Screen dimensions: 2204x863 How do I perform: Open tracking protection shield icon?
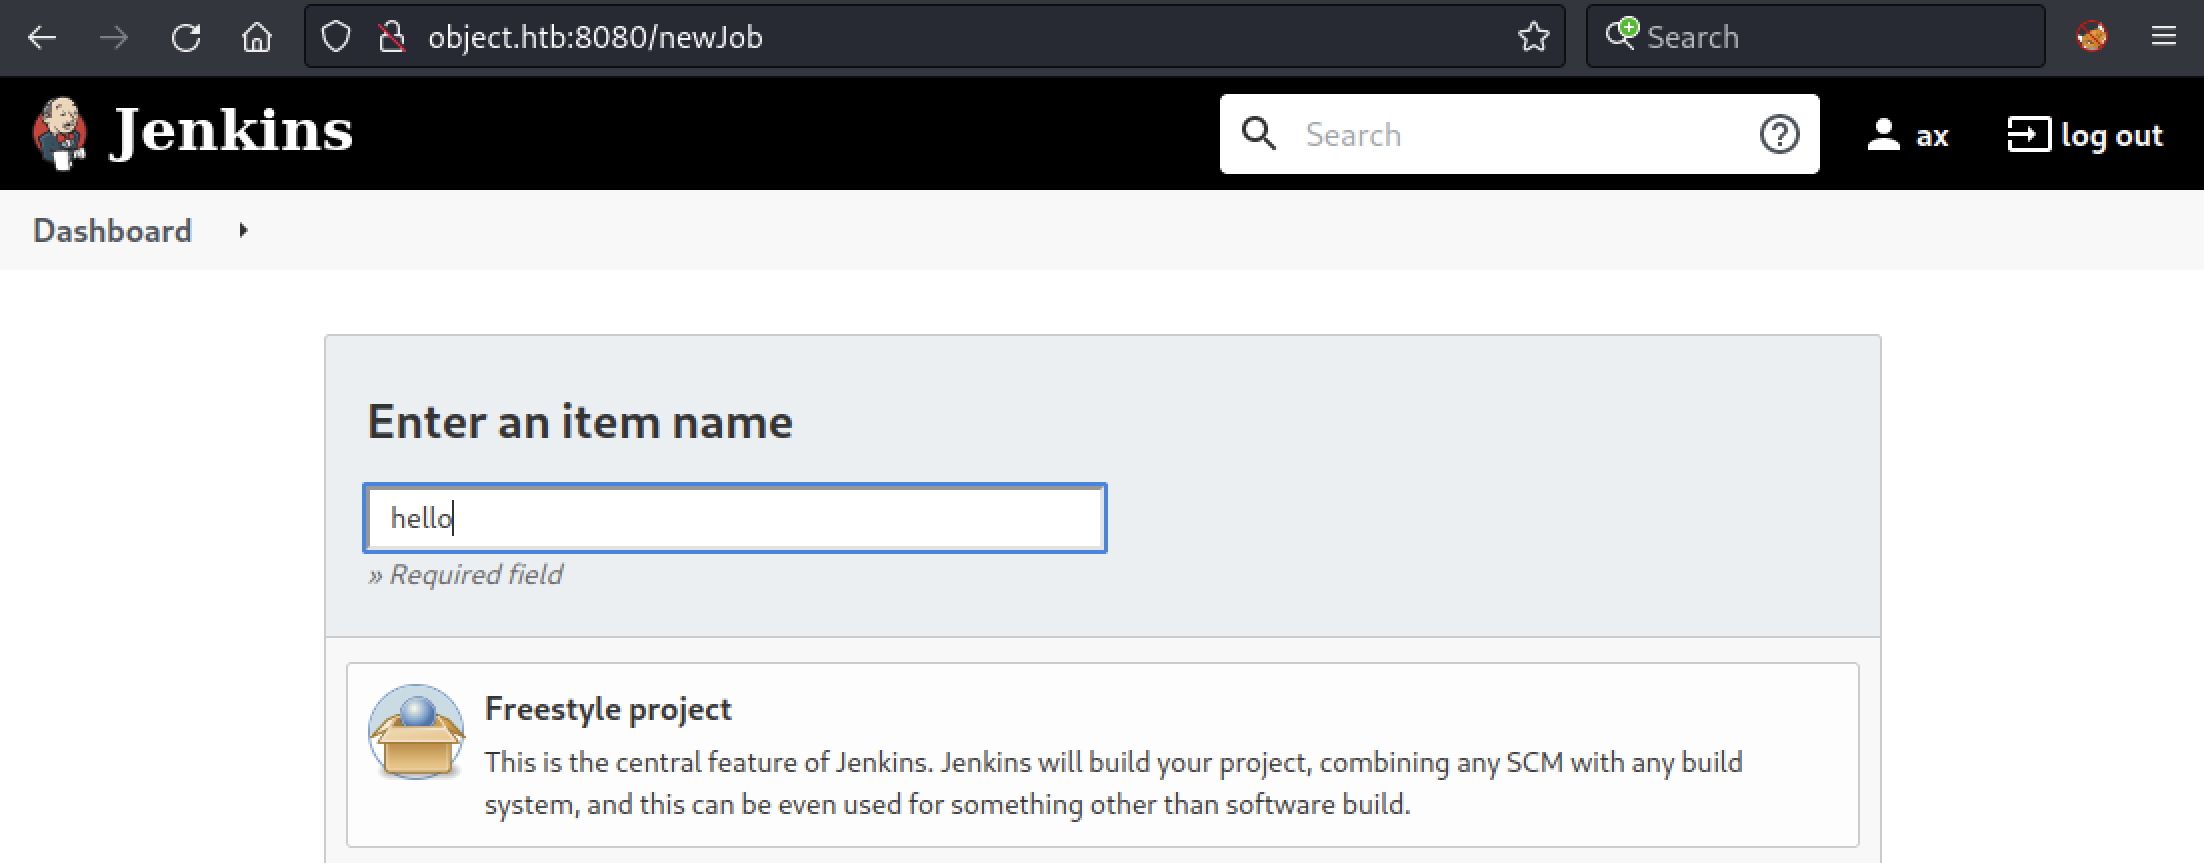click(336, 38)
